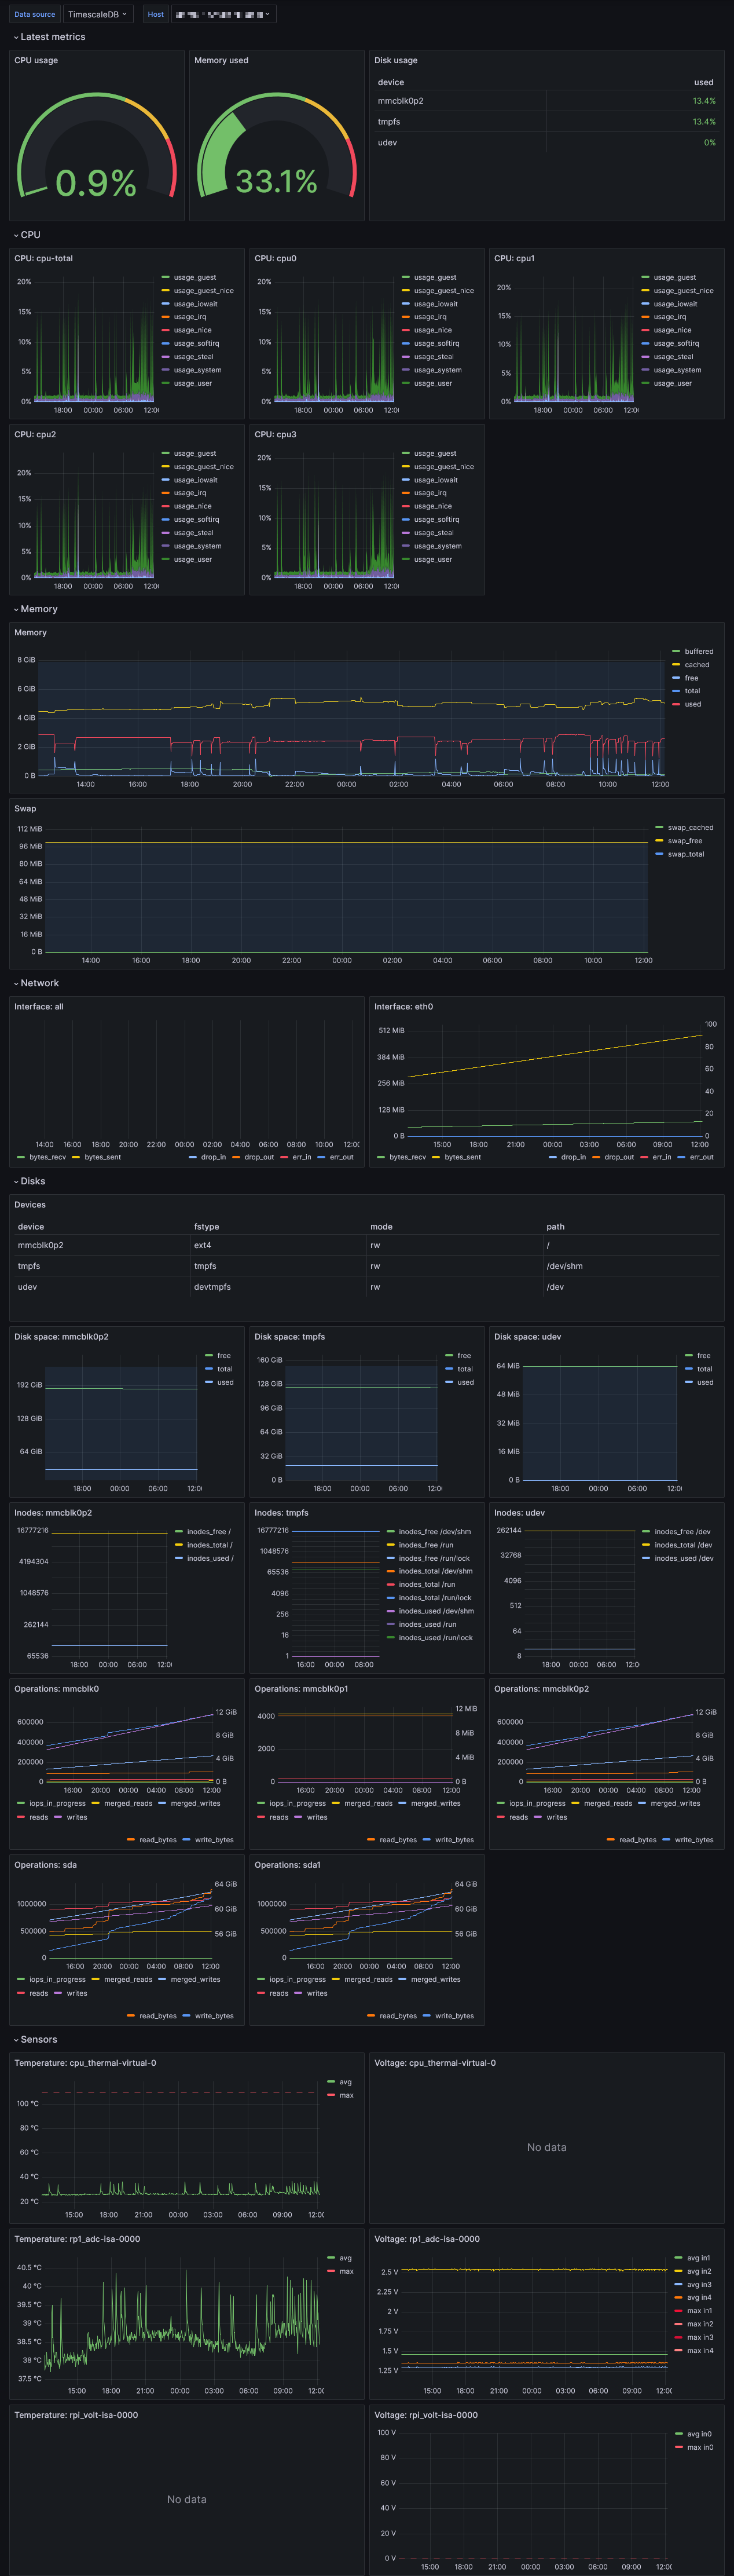This screenshot has height=2576, width=734.
Task: Collapse the Sensors row section
Action: tap(36, 2039)
